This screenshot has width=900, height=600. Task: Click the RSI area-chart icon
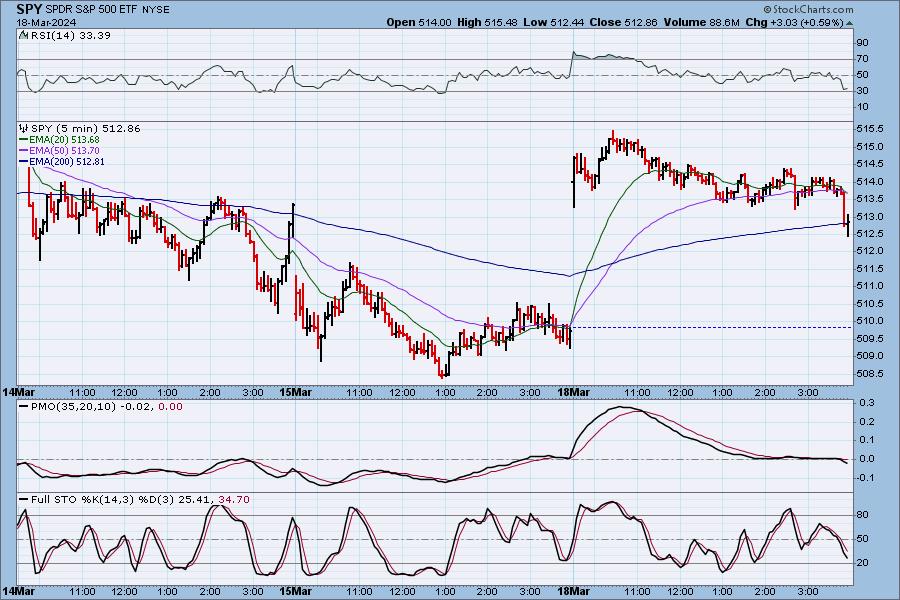click(x=24, y=35)
